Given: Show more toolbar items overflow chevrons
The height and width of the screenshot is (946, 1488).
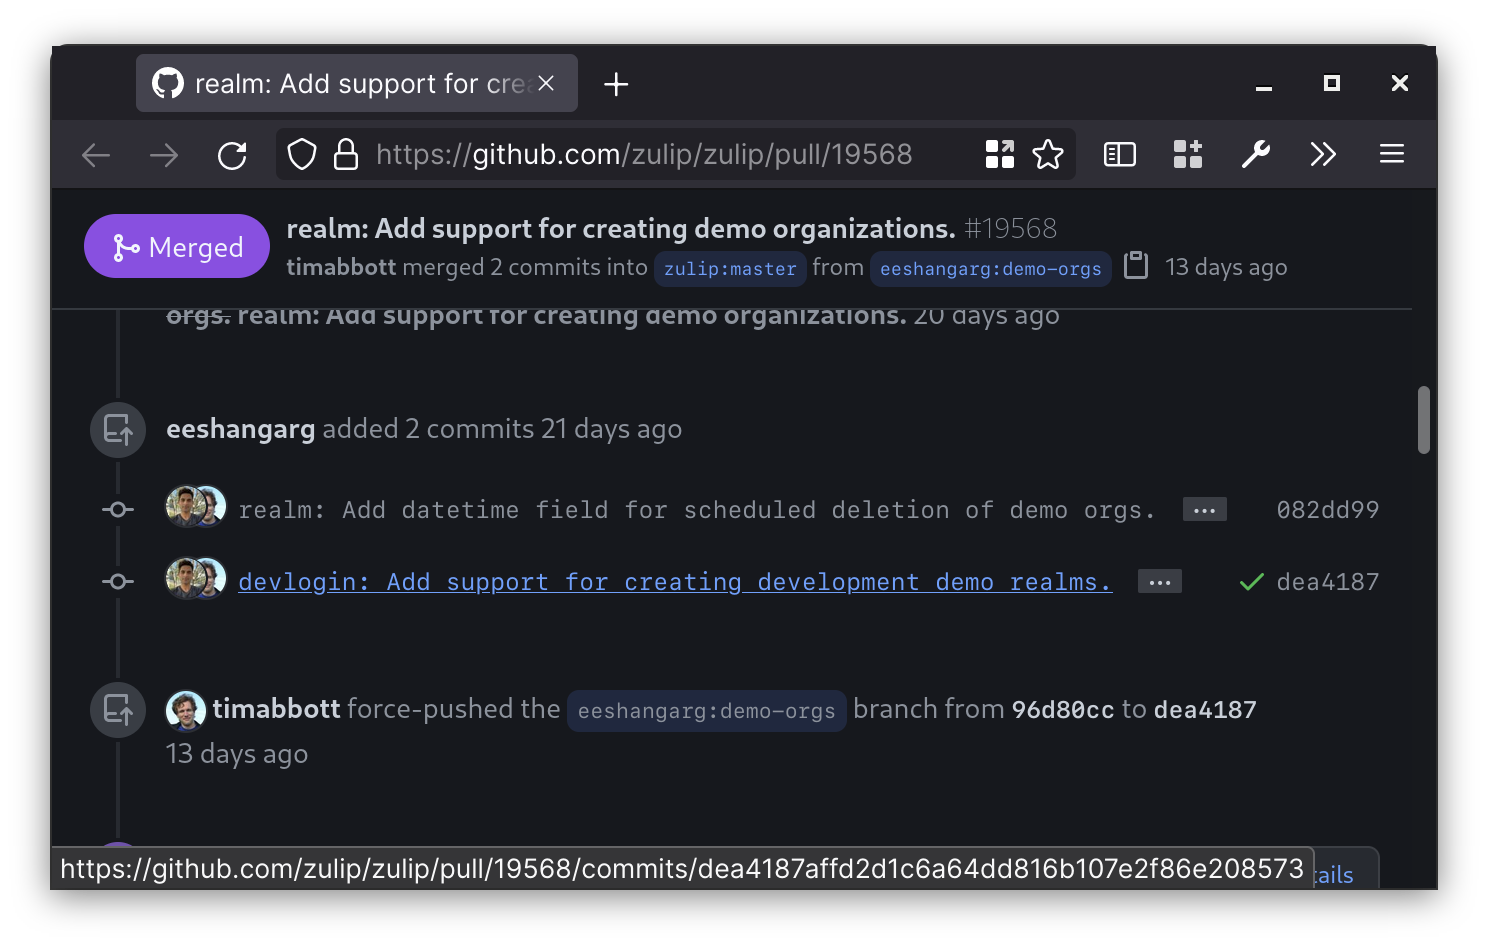Looking at the screenshot, I should point(1323,154).
